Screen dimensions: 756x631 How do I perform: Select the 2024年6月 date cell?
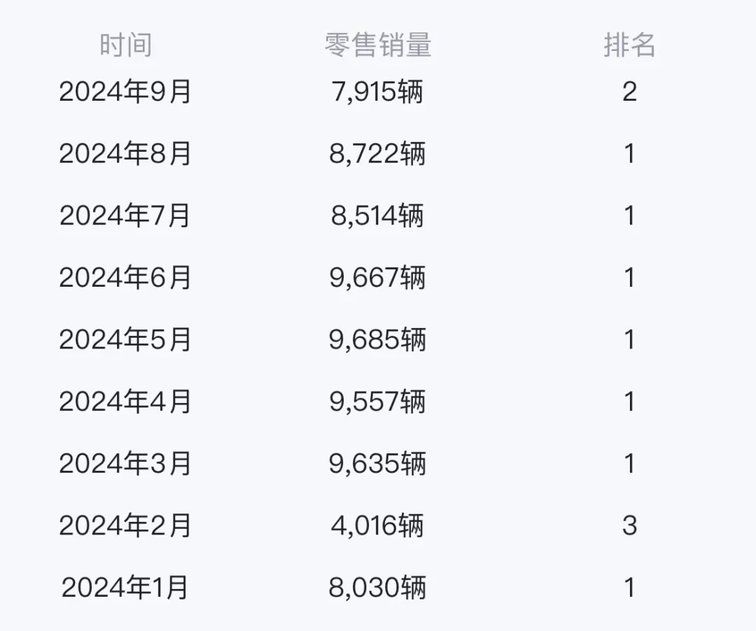click(x=125, y=278)
